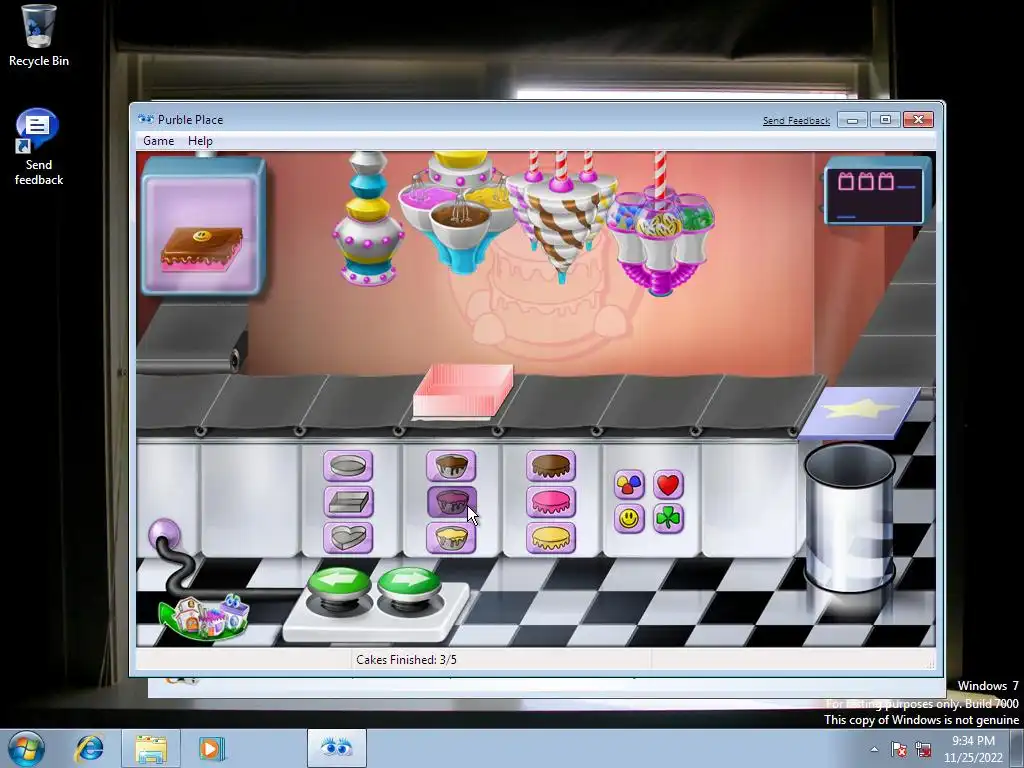Click the network tray icon
Screen dimensions: 1024x768
pos(923,749)
